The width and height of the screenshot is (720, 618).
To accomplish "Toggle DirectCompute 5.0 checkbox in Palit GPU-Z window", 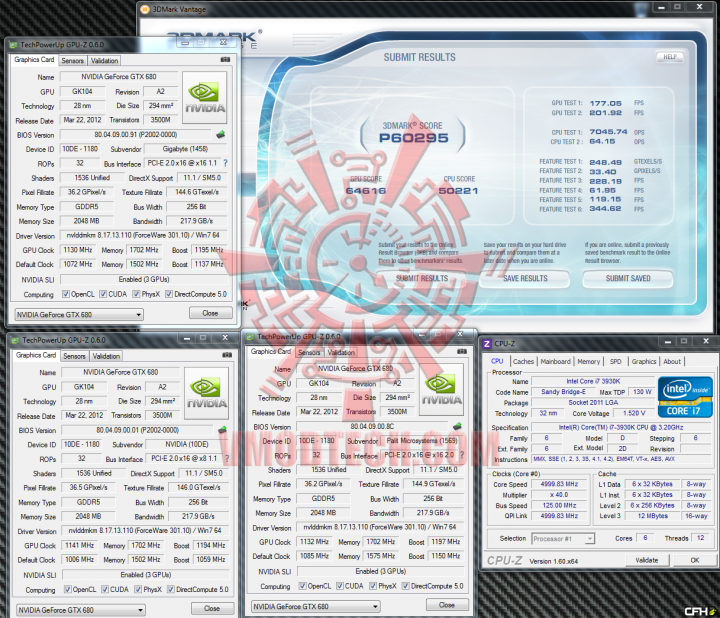I will [x=406, y=586].
